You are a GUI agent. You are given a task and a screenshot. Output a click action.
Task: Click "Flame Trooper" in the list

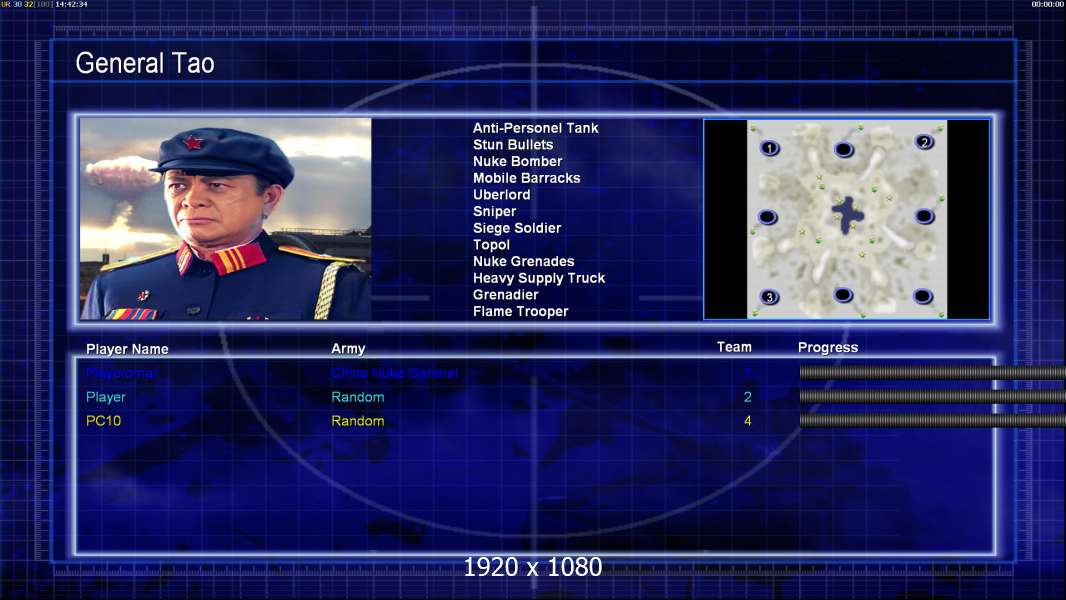click(x=521, y=311)
